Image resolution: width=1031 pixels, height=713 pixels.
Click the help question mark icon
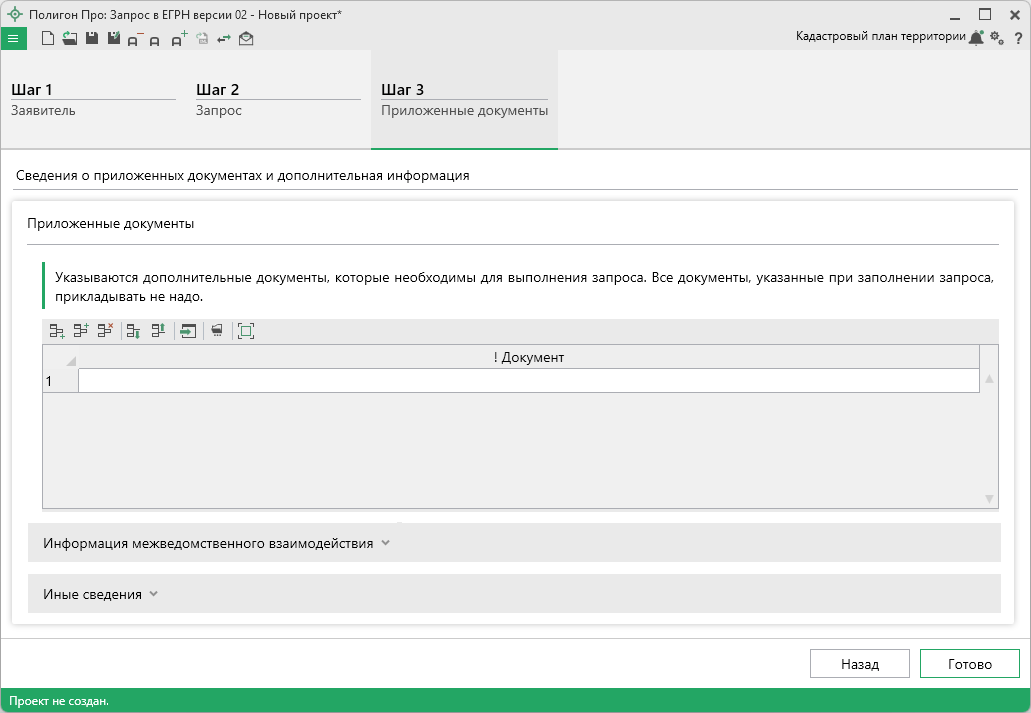(x=1018, y=38)
